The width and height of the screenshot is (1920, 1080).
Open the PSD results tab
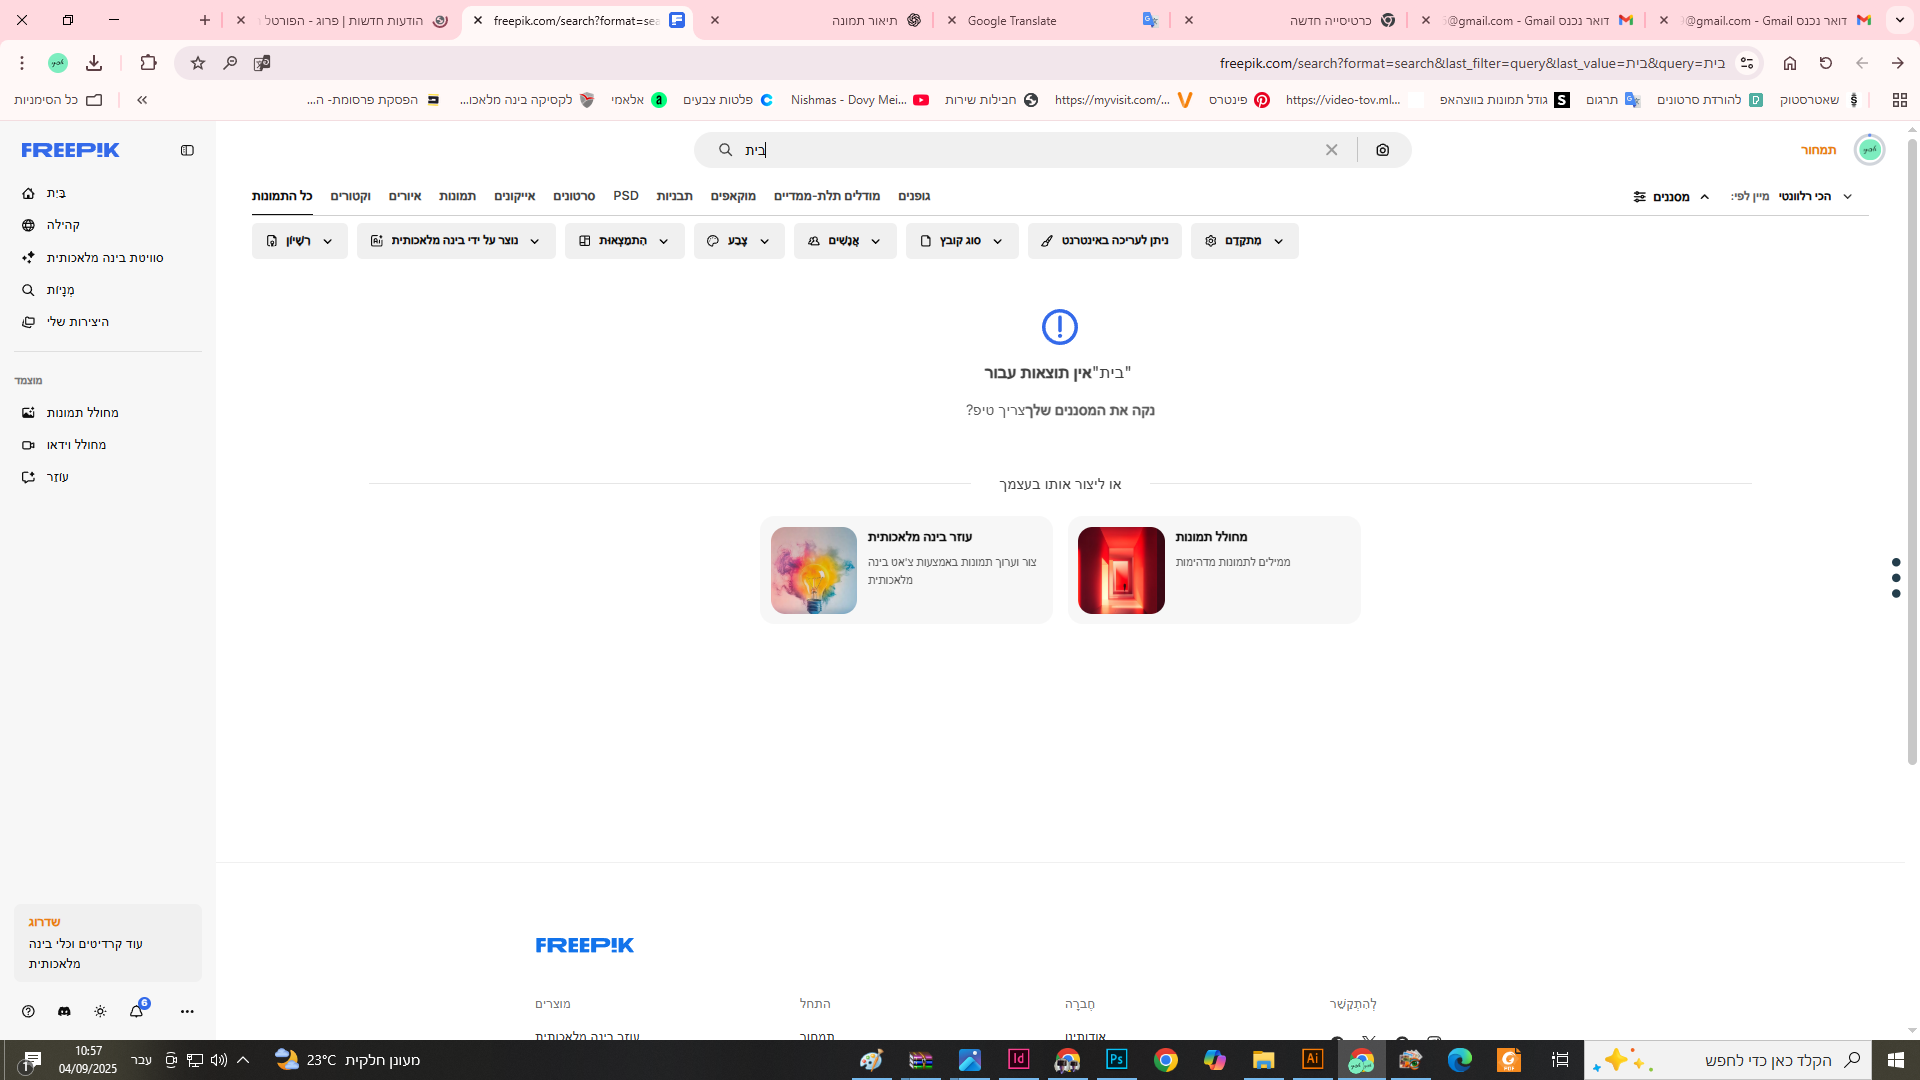(x=625, y=196)
